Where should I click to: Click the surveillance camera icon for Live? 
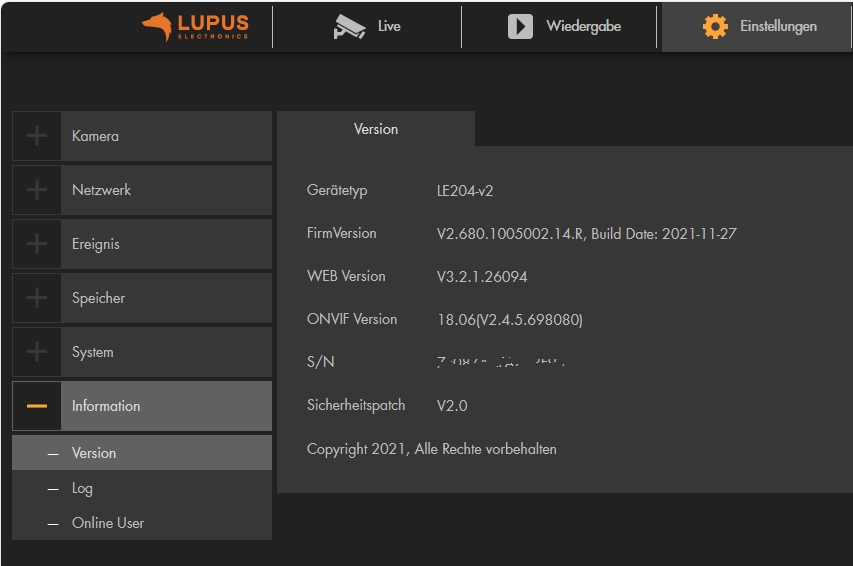349,27
